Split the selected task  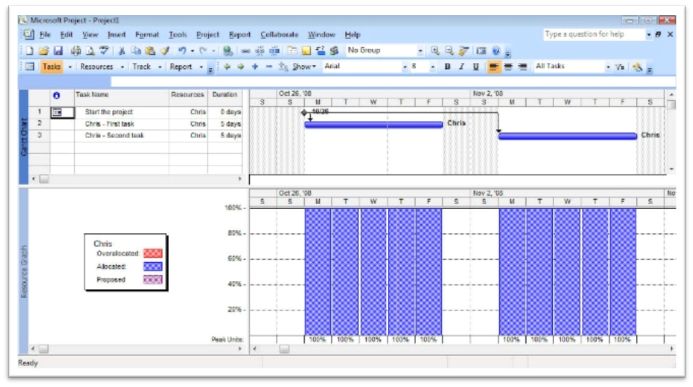coord(274,51)
